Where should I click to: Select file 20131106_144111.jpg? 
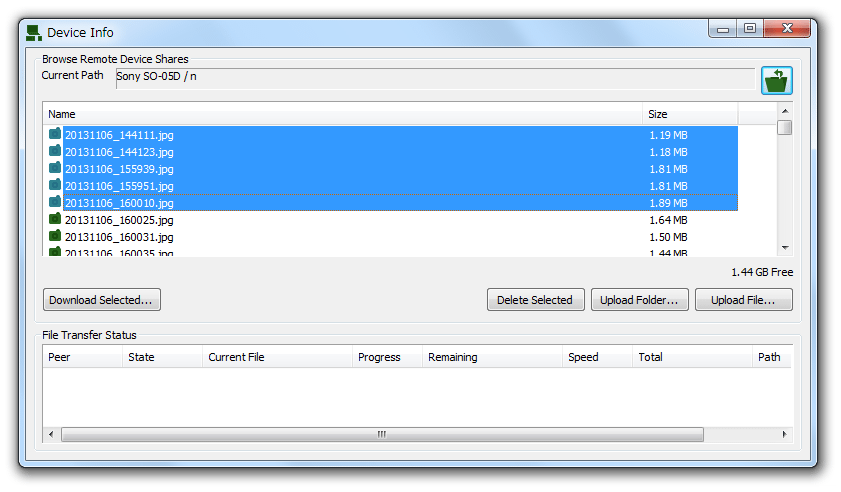pos(119,135)
